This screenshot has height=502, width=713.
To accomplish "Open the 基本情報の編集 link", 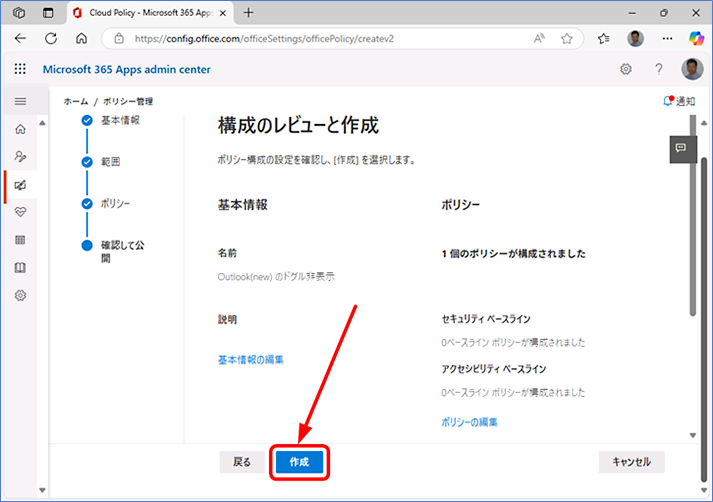I will tap(251, 360).
